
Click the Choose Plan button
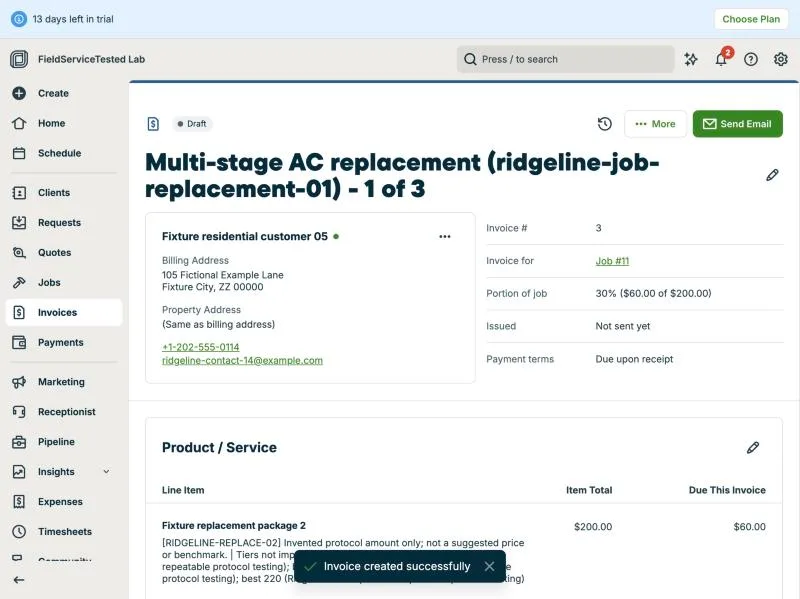coord(751,19)
